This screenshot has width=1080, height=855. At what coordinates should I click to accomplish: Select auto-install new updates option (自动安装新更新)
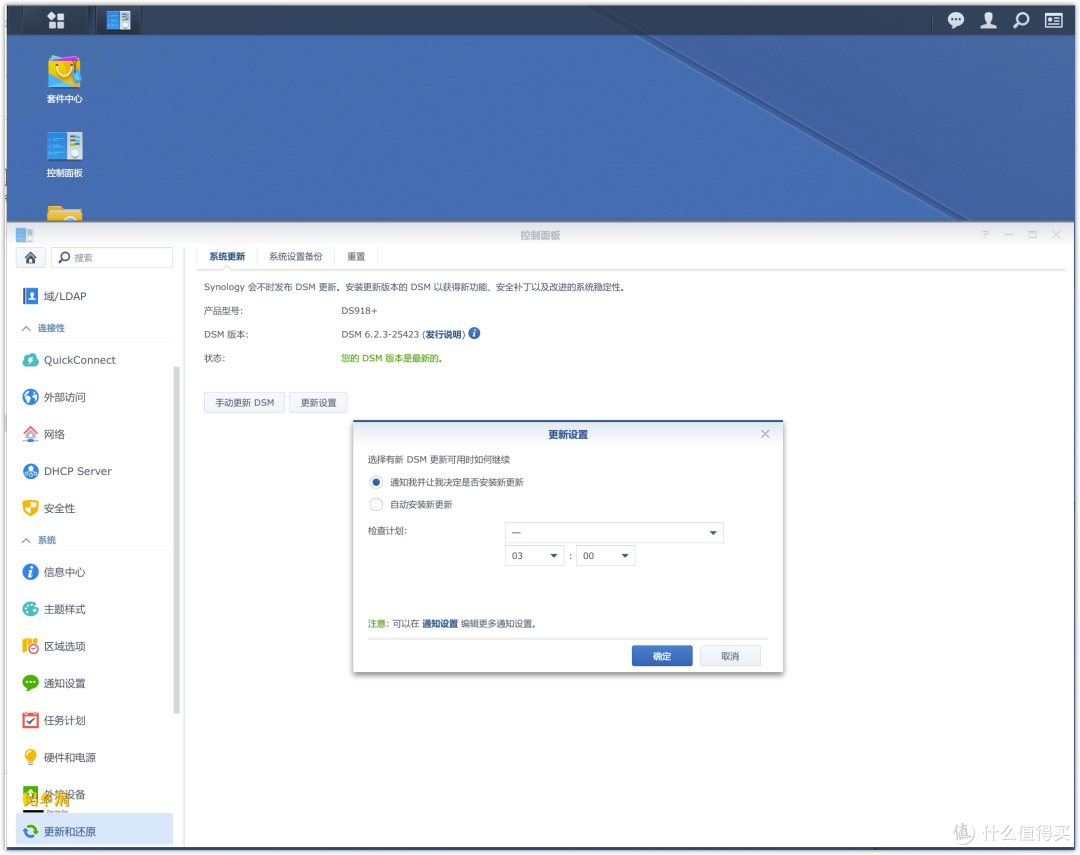(376, 505)
